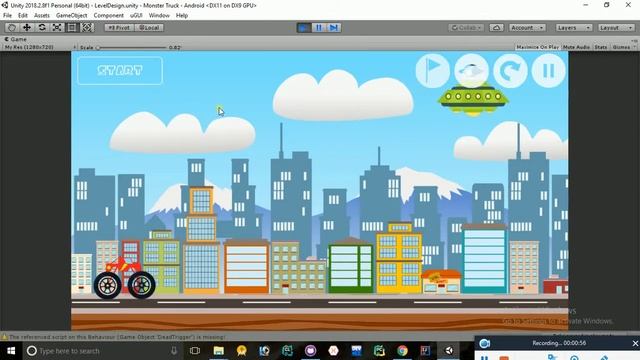Open the uGUI menu
The image size is (640, 360).
point(136,15)
